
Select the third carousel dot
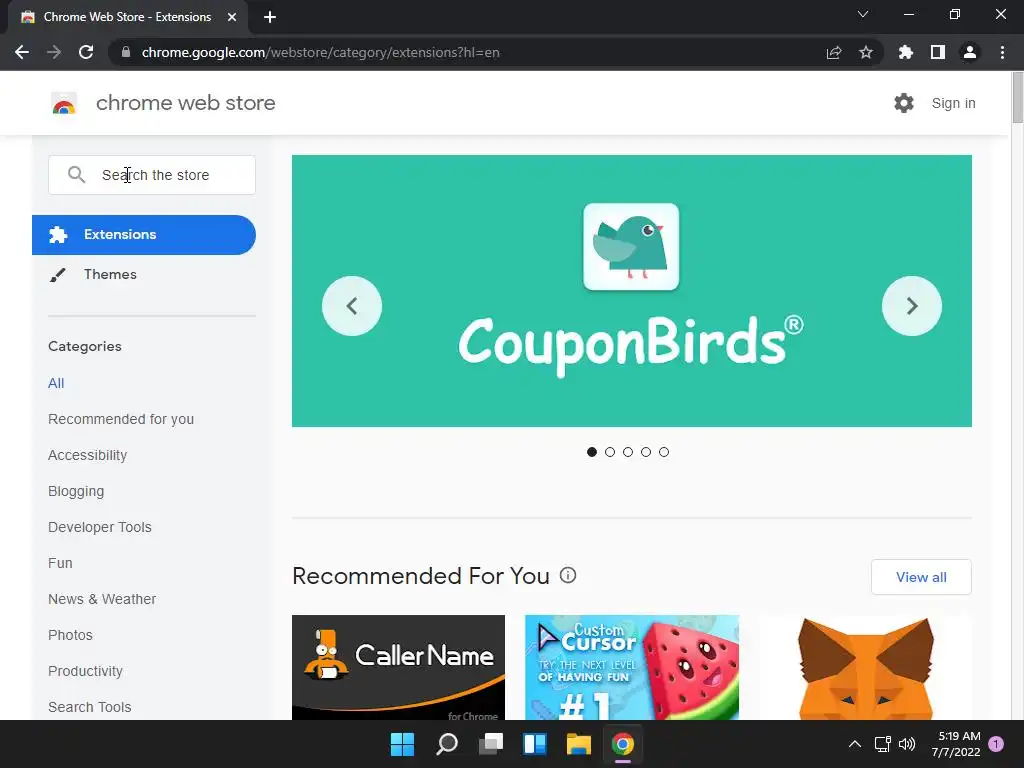coord(628,452)
